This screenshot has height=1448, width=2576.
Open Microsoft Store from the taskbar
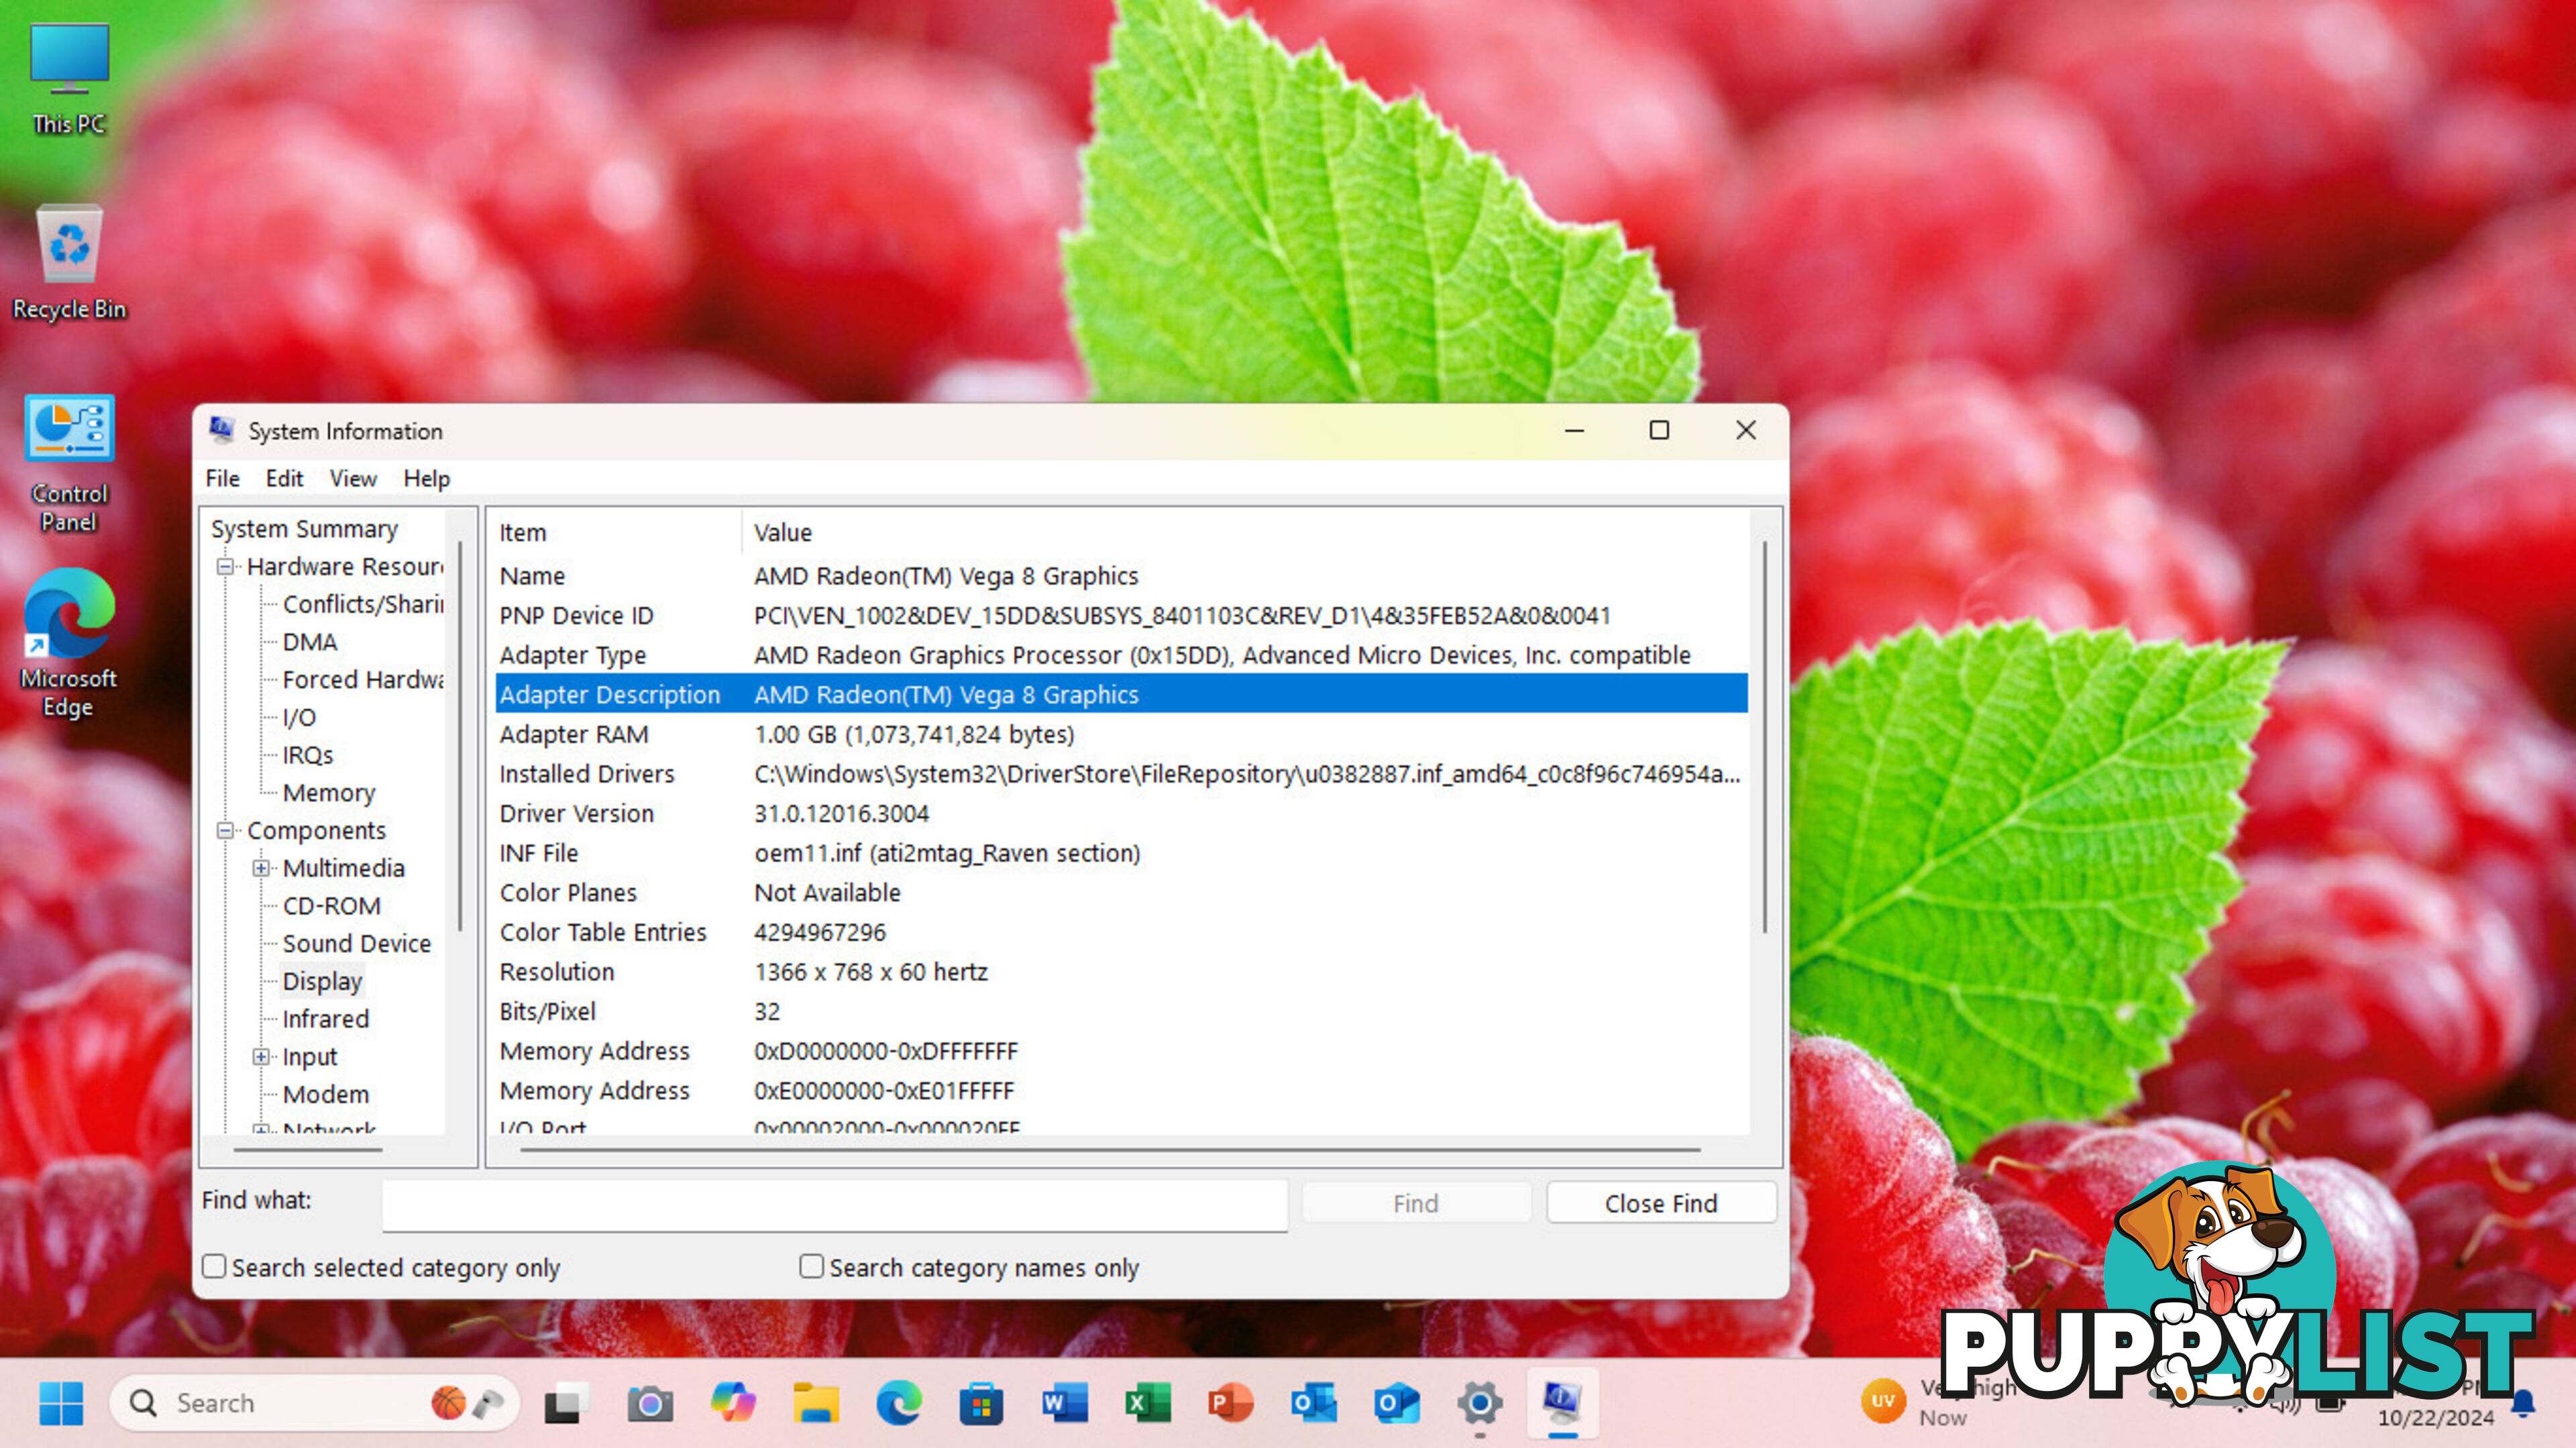[981, 1403]
